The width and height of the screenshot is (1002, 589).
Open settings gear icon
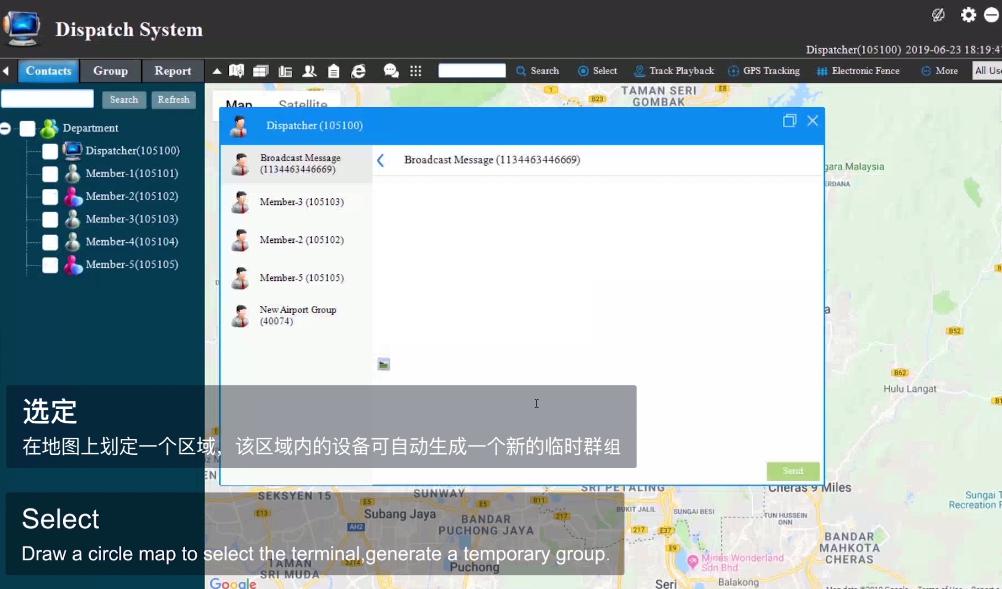(x=969, y=15)
